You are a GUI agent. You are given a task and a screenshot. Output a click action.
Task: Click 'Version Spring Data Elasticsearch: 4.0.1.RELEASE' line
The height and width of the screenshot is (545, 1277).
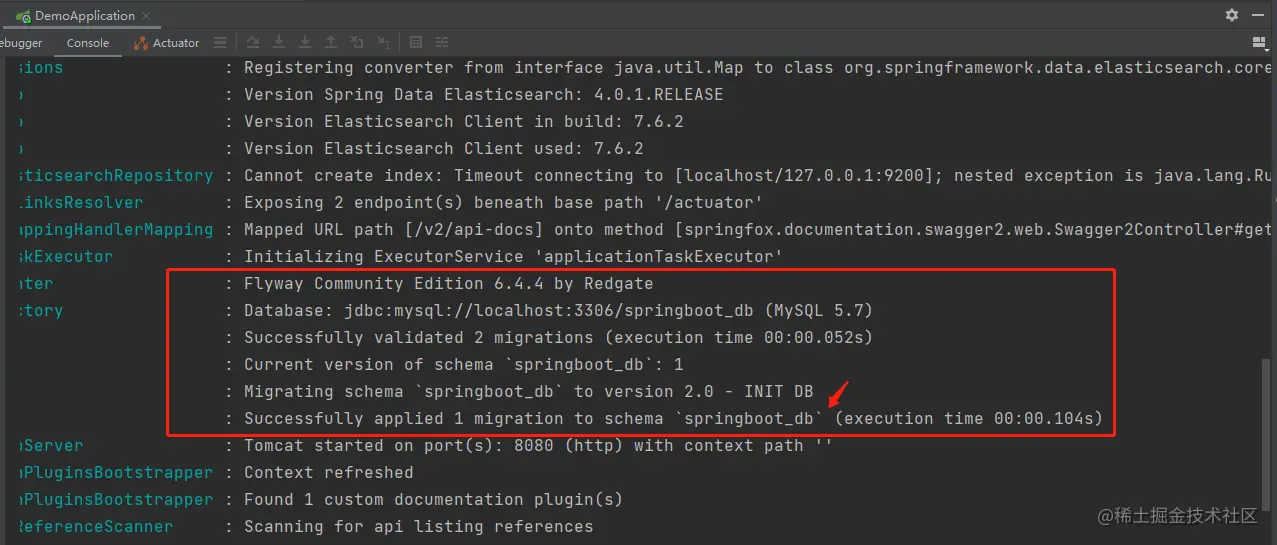coord(483,95)
